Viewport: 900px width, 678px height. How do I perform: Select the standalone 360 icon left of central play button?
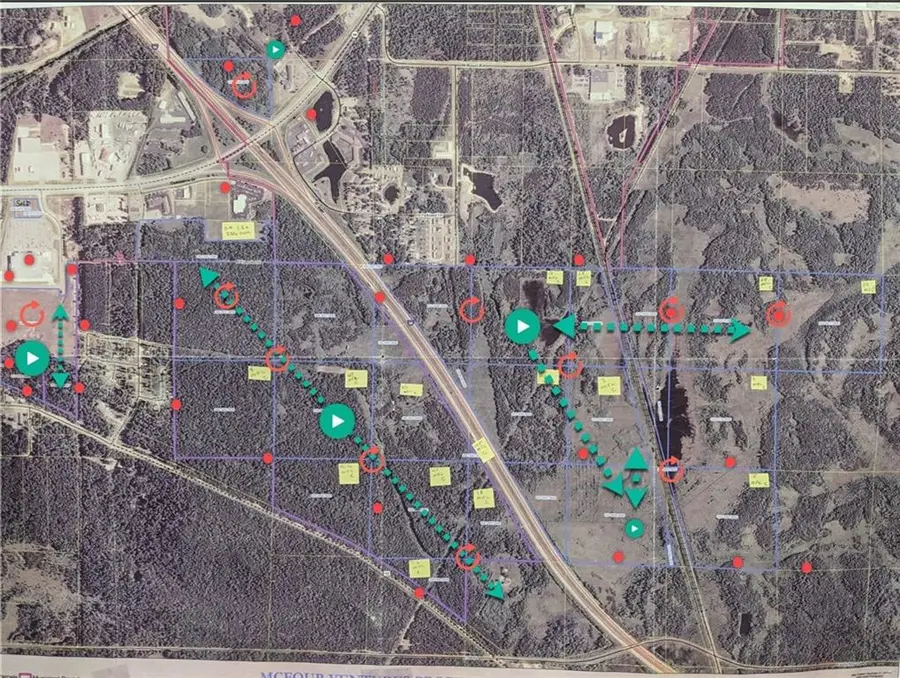(x=472, y=310)
